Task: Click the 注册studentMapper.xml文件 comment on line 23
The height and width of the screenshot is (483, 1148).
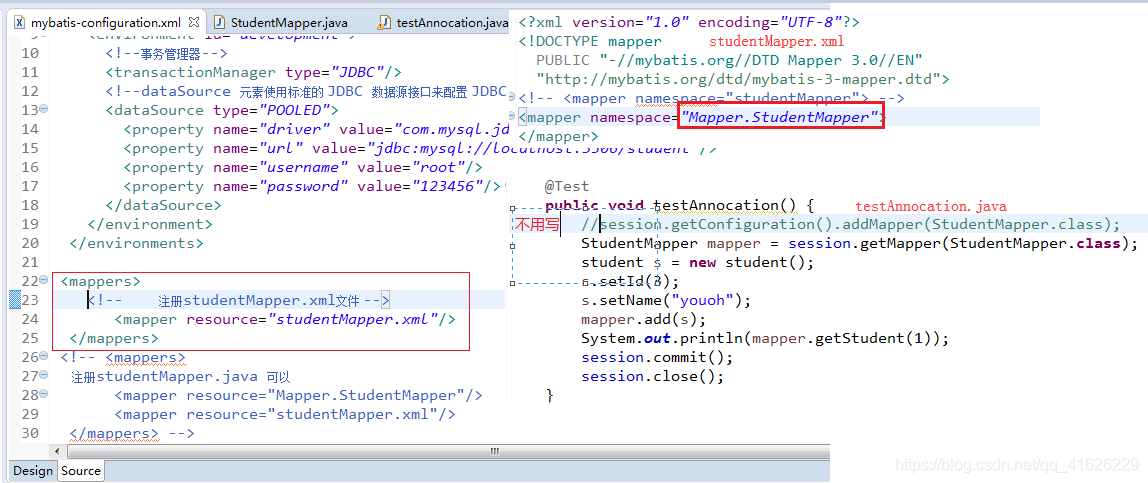Action: click(239, 300)
